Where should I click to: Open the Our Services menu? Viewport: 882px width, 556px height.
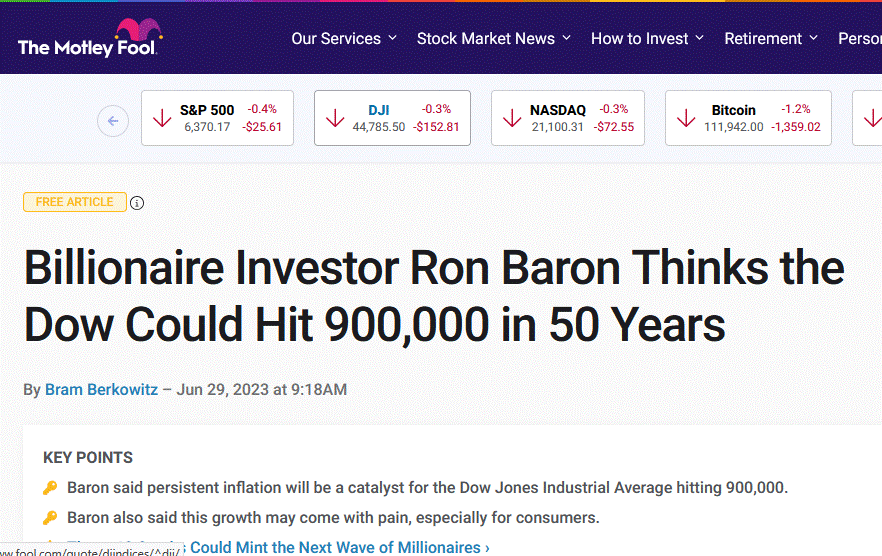(344, 38)
